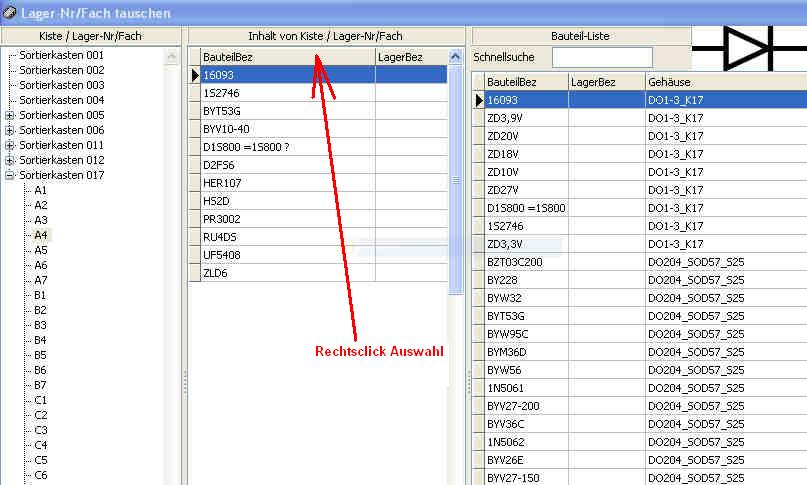The width and height of the screenshot is (807, 485).
Task: Click the tree panel scrollbar up arrow
Action: [x=172, y=57]
